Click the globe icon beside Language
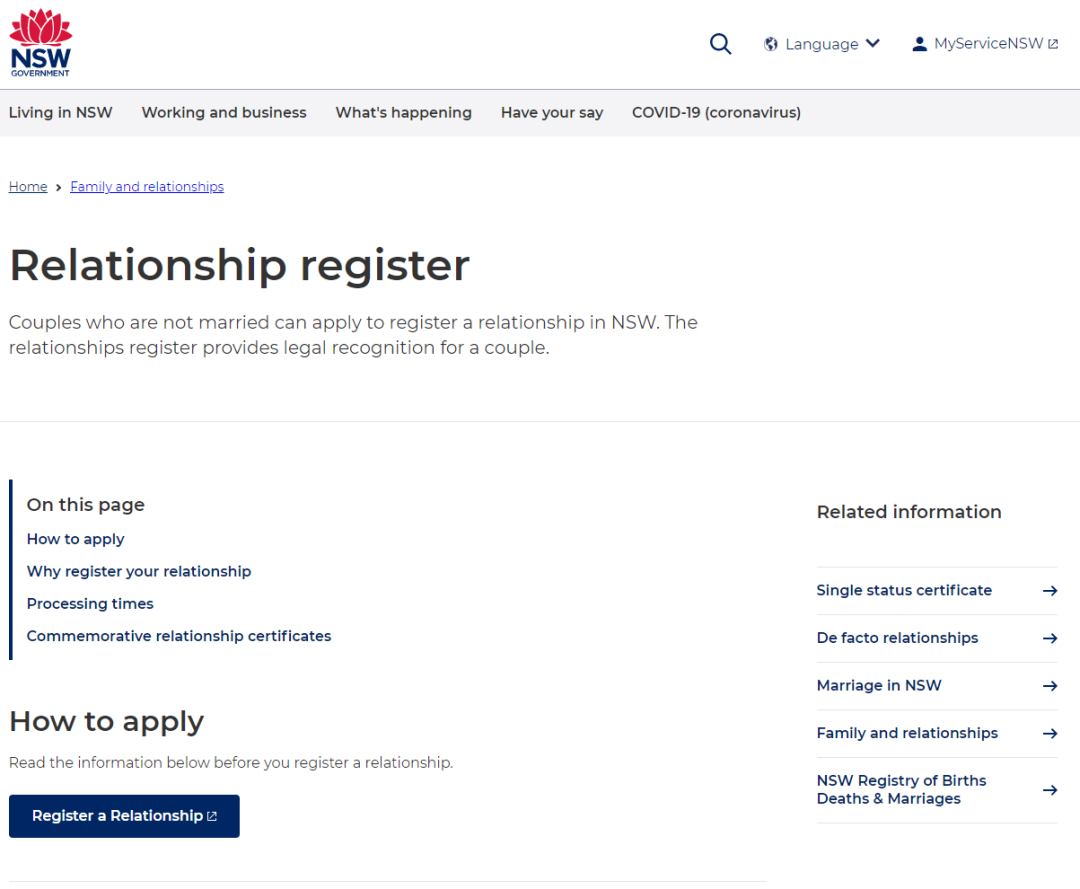The image size is (1080, 889). tap(771, 44)
